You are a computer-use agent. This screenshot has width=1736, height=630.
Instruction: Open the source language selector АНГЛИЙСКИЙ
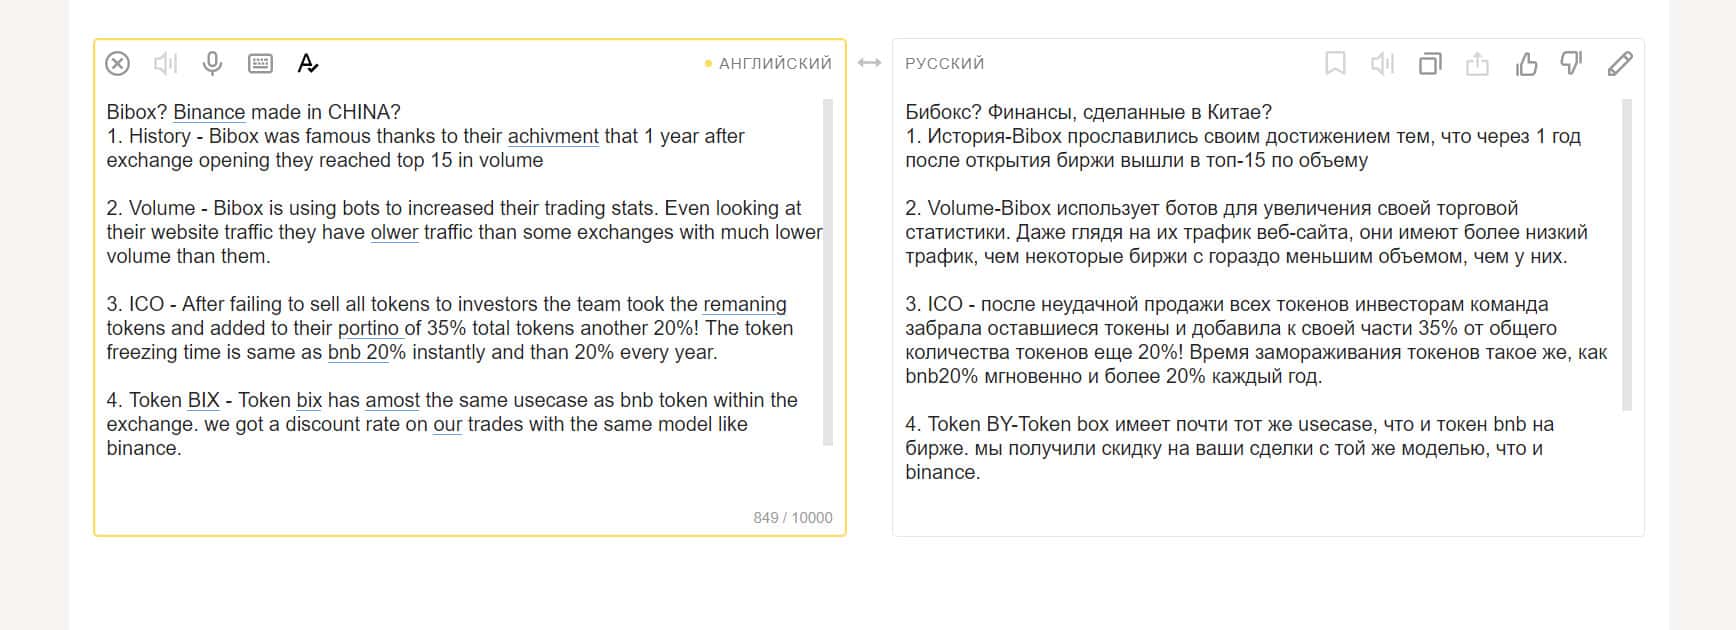775,64
